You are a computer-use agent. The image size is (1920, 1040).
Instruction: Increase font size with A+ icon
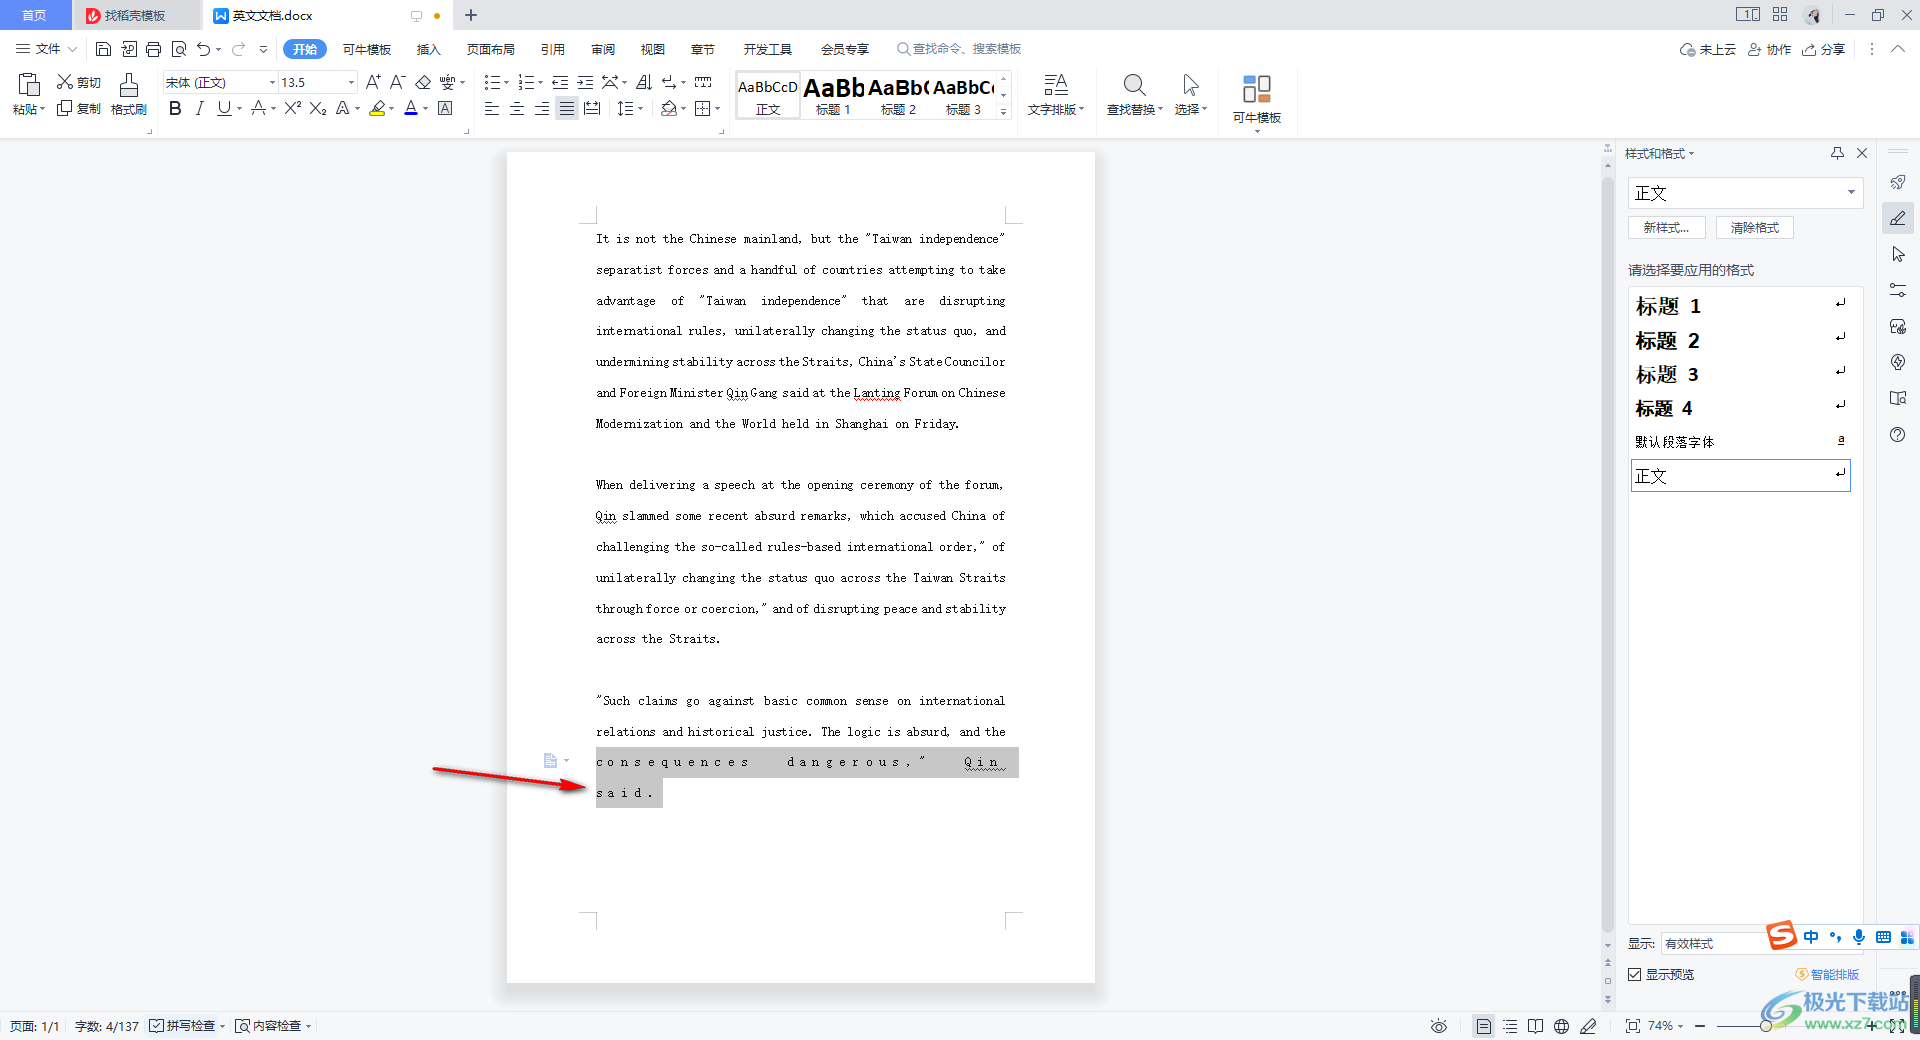pyautogui.click(x=373, y=82)
